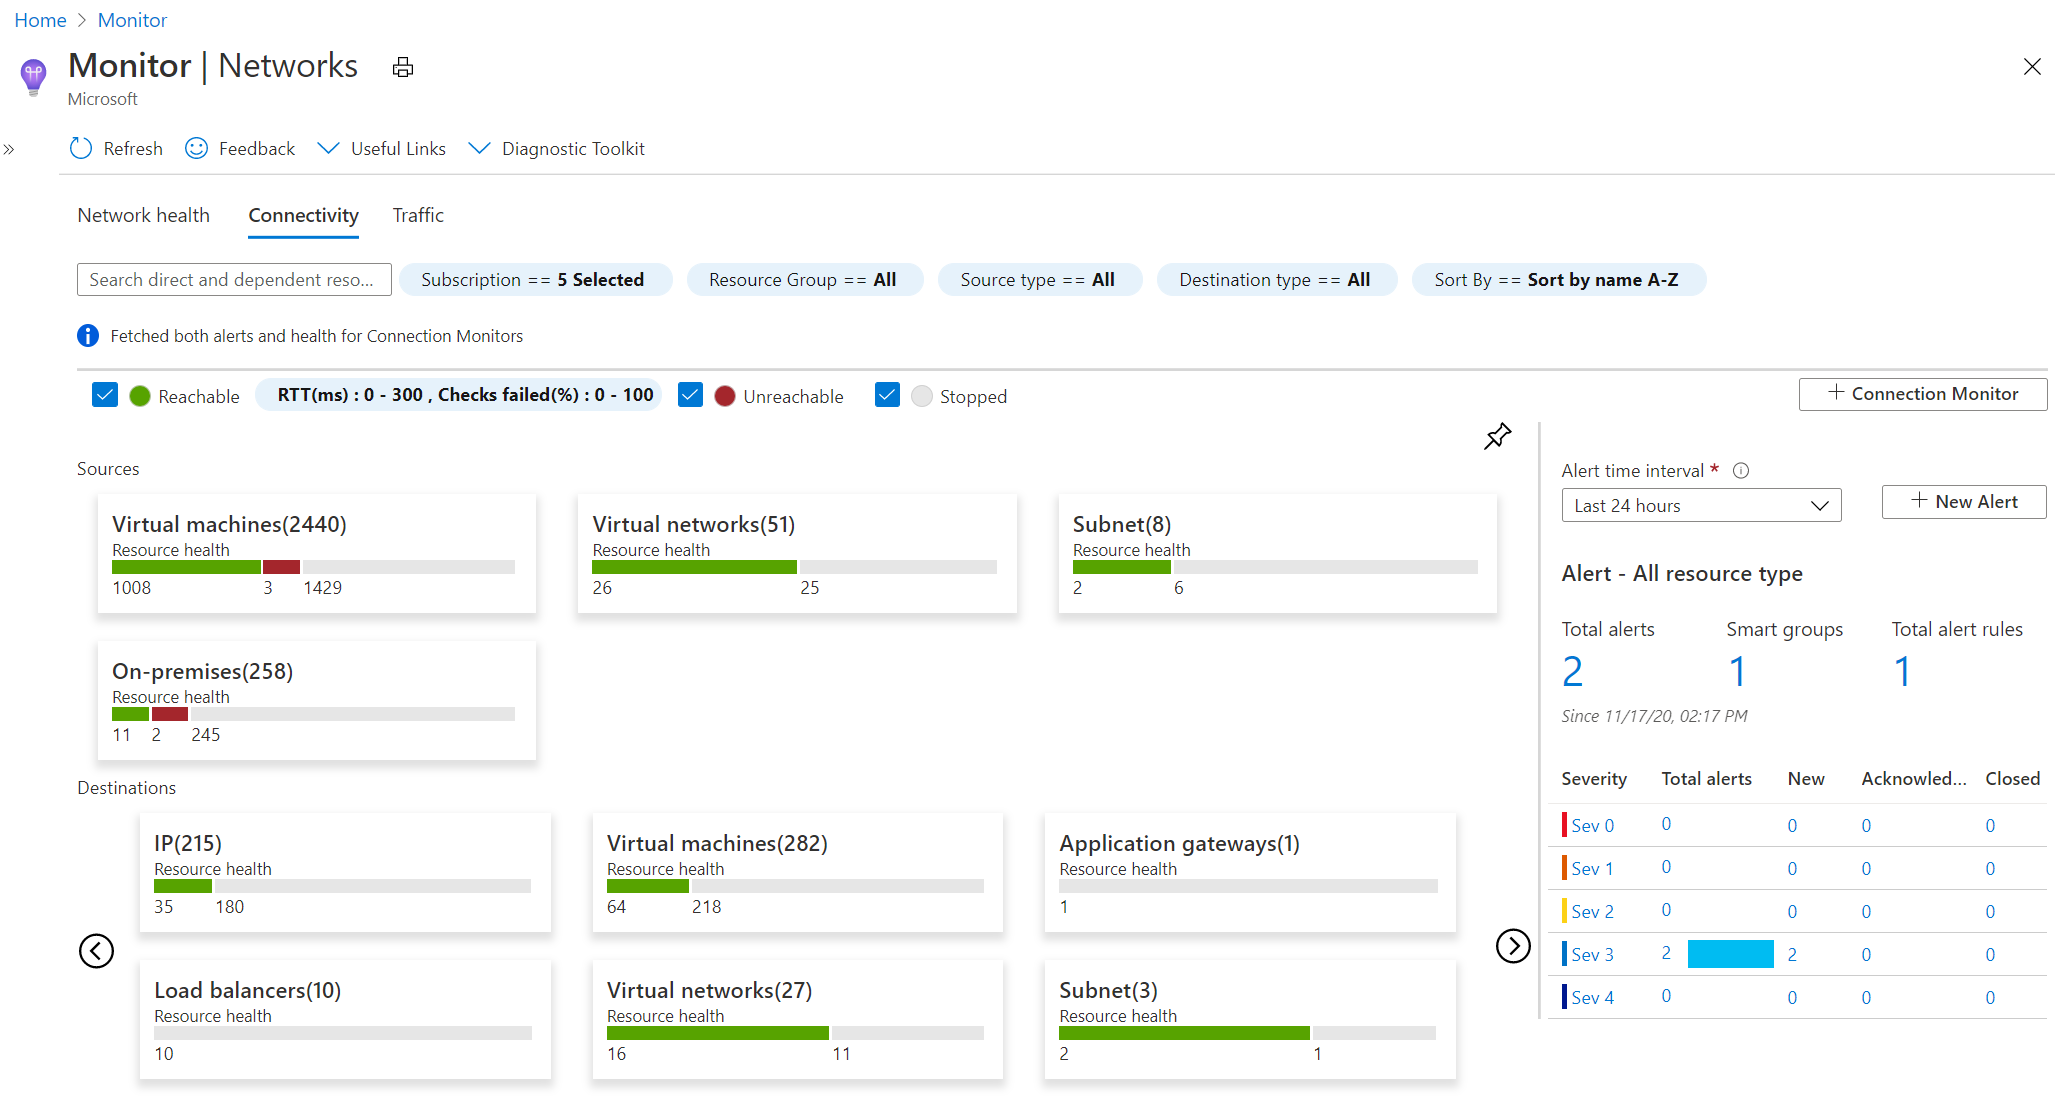The image size is (2067, 1108).
Task: Click the New Alert button
Action: coord(1962,501)
